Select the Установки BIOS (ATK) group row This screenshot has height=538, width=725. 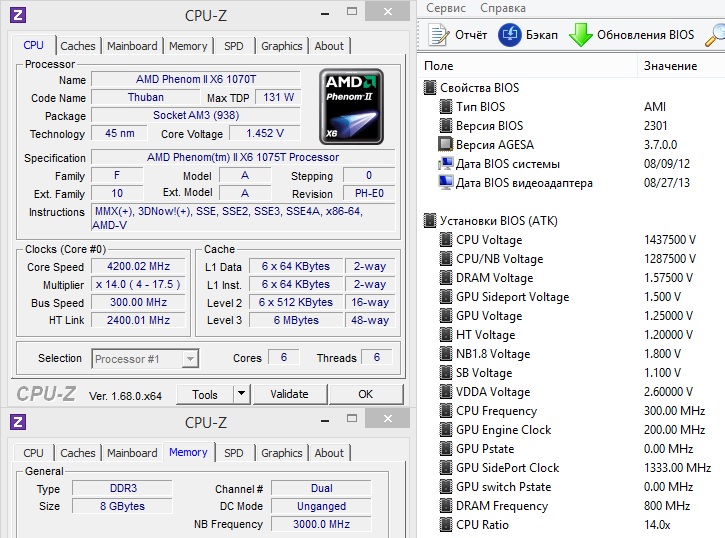pyautogui.click(x=573, y=220)
